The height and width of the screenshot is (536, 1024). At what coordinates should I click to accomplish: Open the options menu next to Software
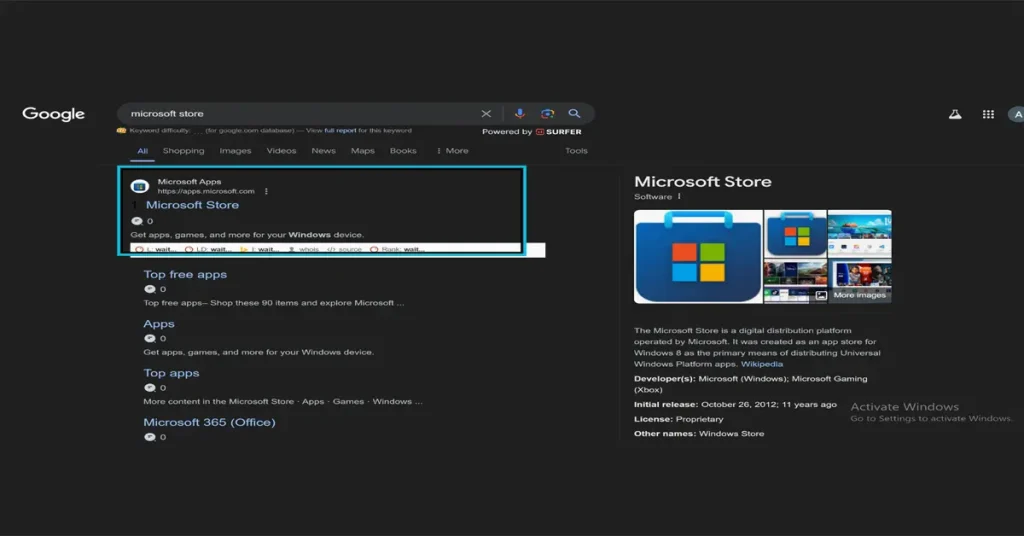679,197
